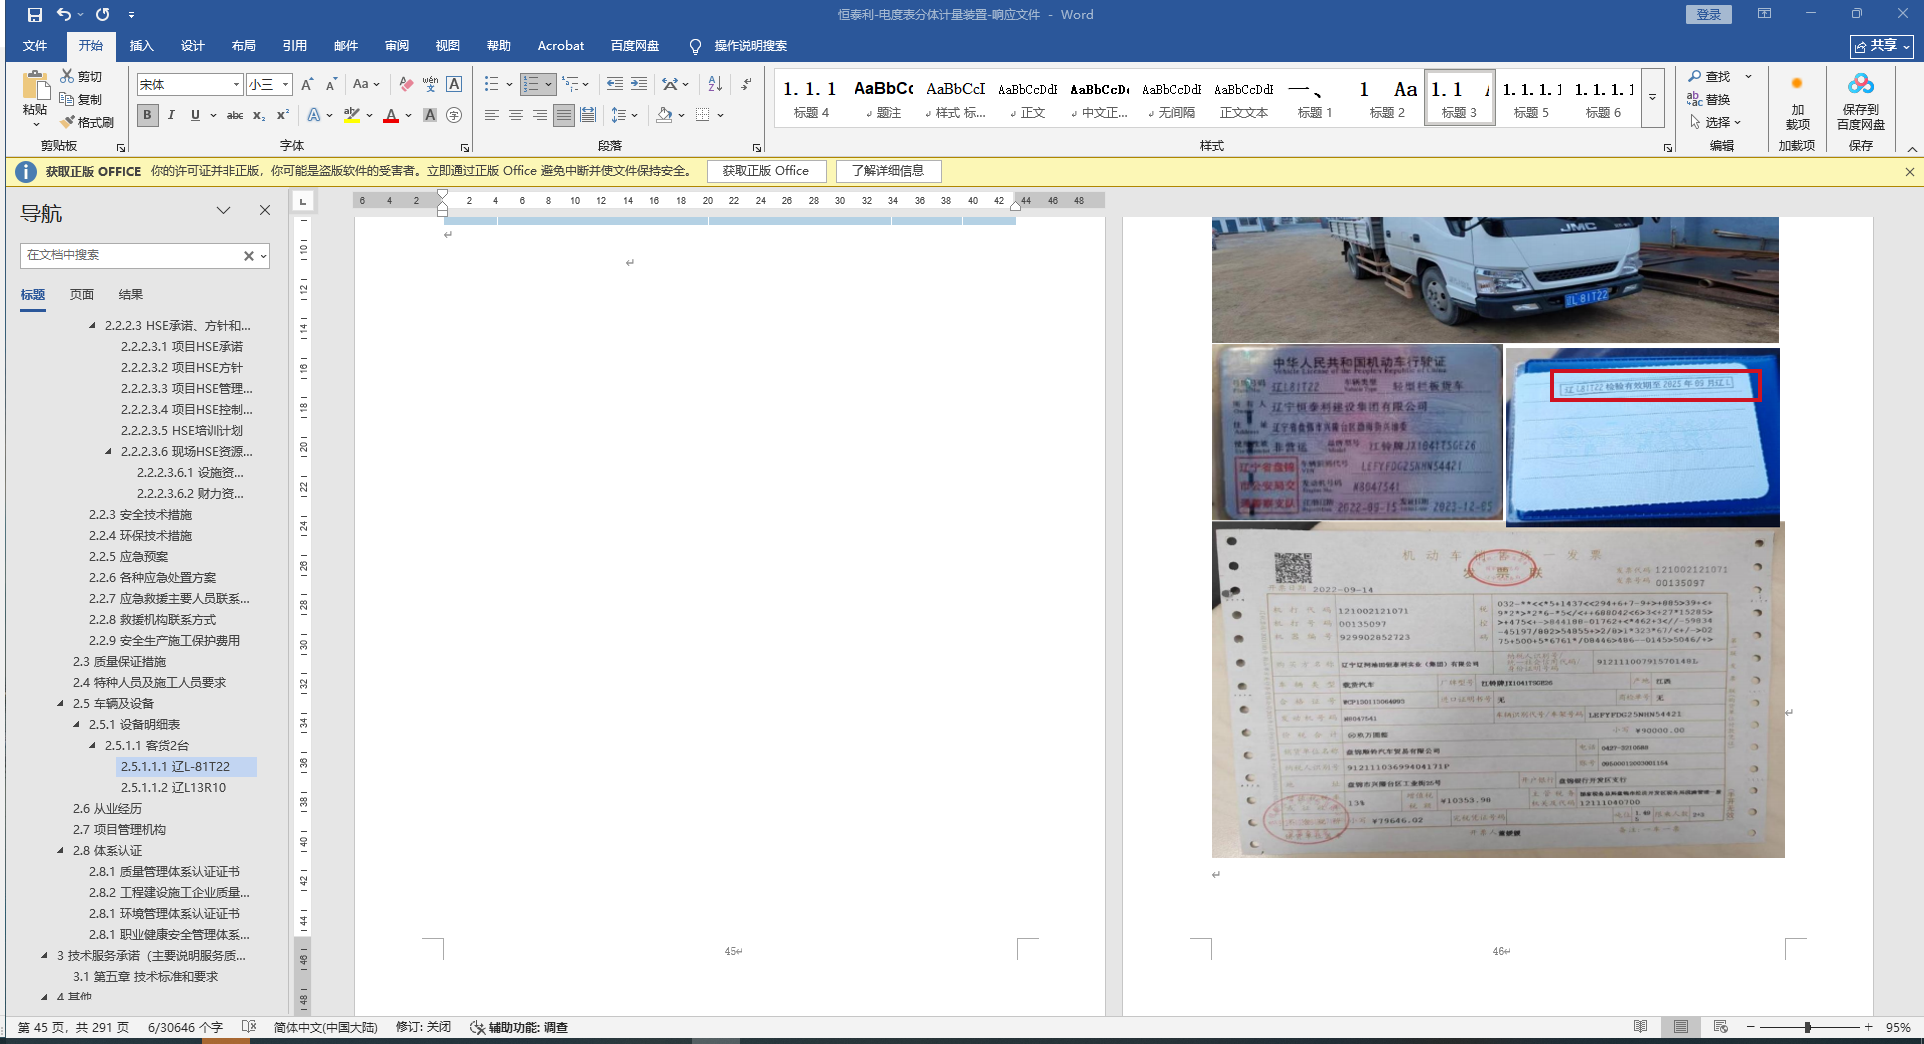The width and height of the screenshot is (1924, 1044).
Task: Jump to heading 2.5.1.1.2 辽L13R10
Action: [x=173, y=788]
